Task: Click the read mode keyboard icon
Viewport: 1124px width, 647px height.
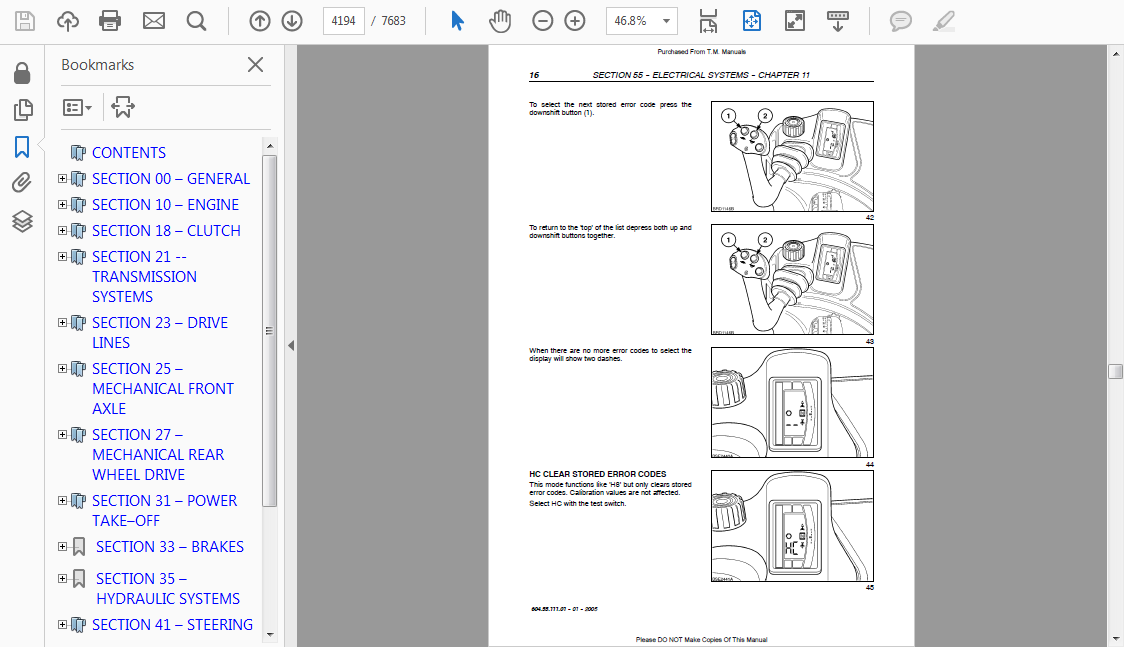Action: click(837, 21)
